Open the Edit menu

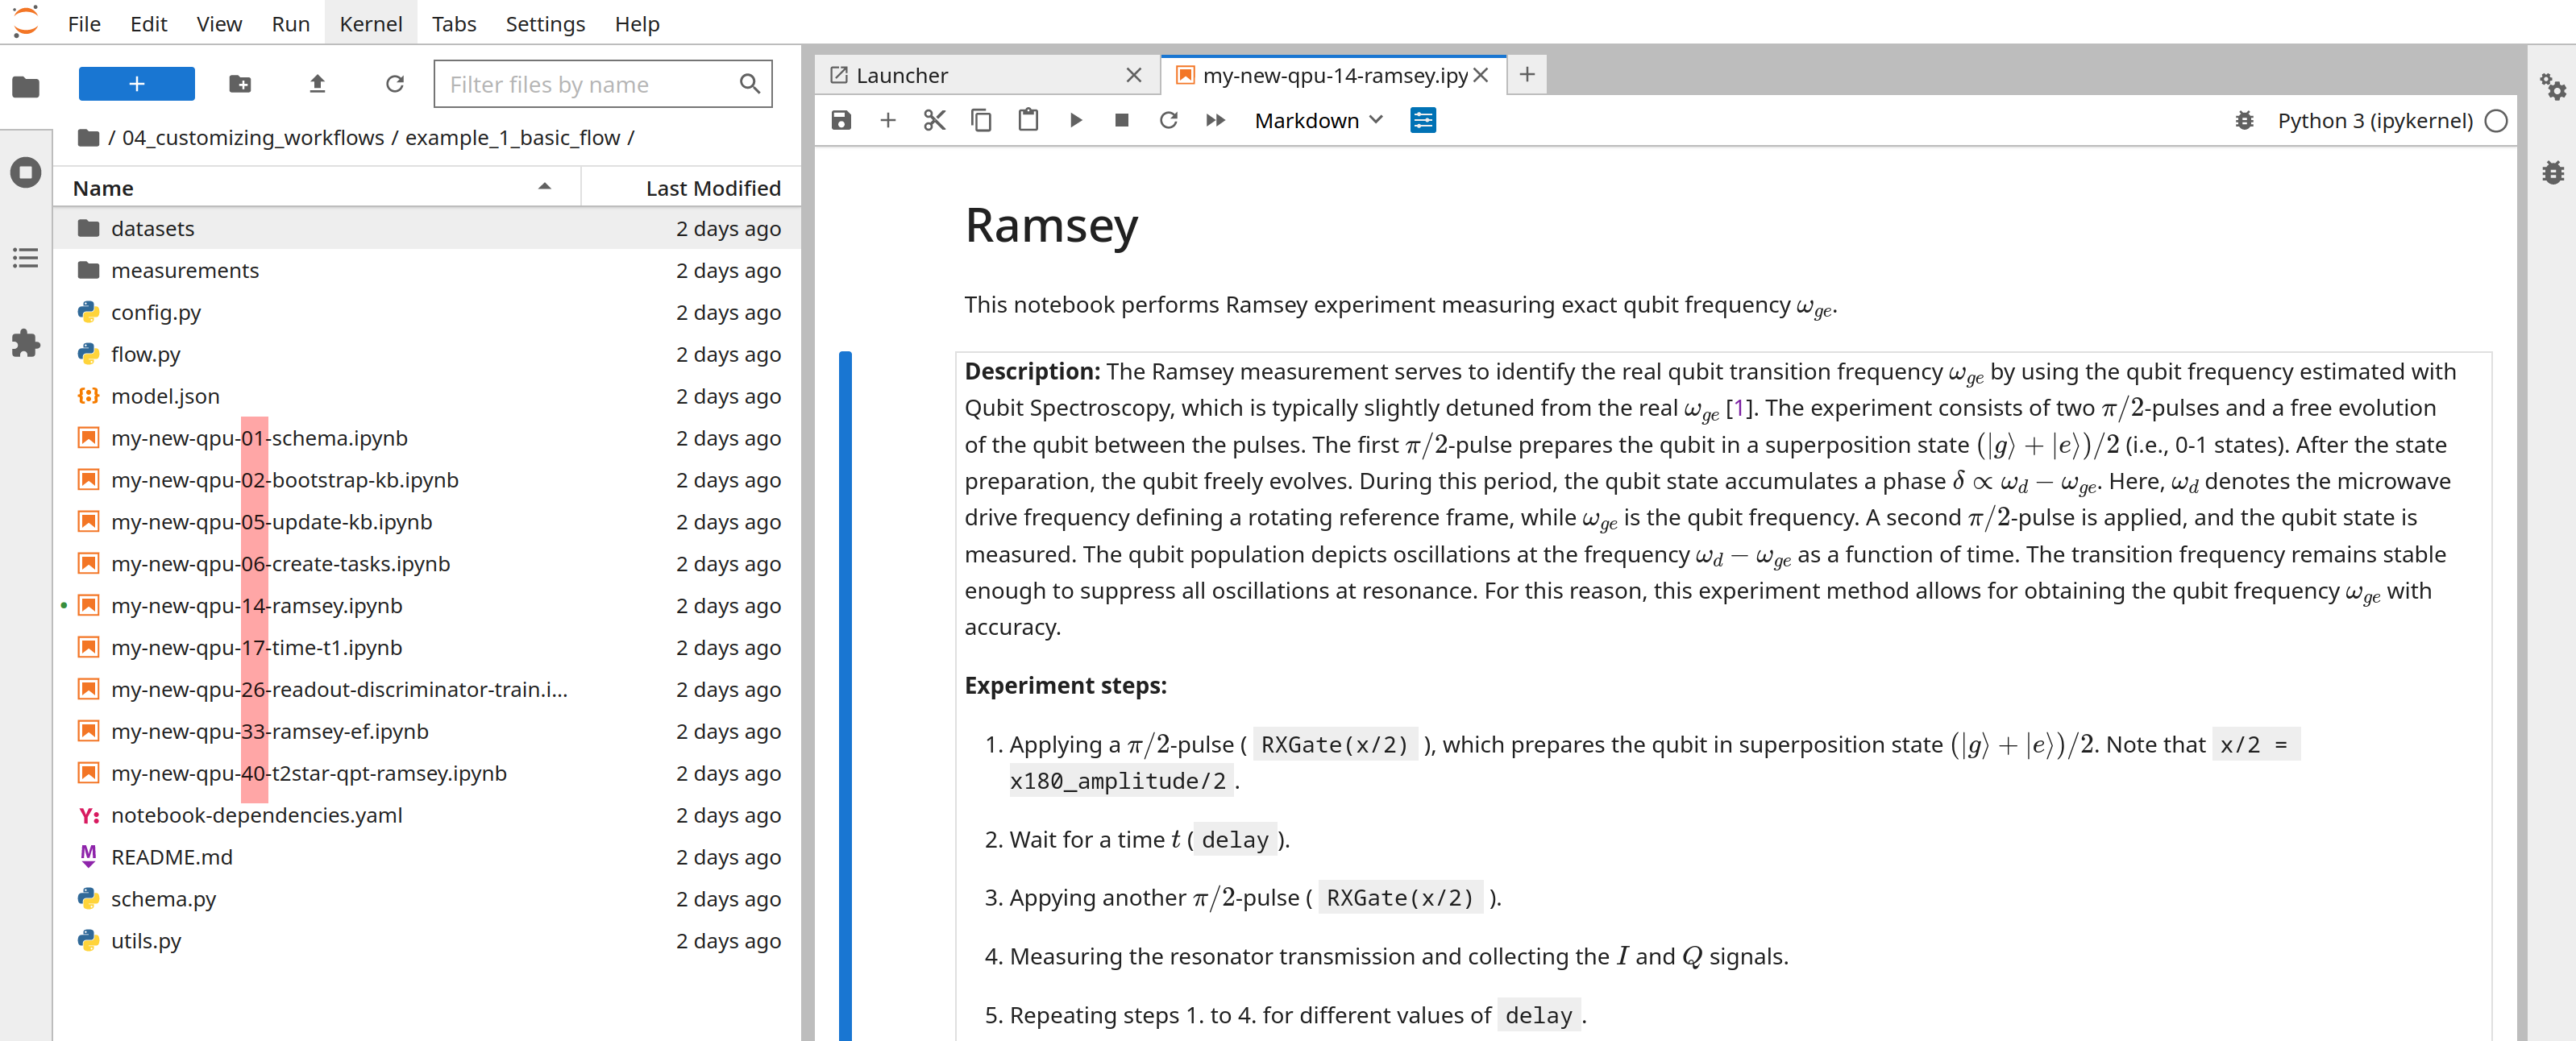pos(148,23)
